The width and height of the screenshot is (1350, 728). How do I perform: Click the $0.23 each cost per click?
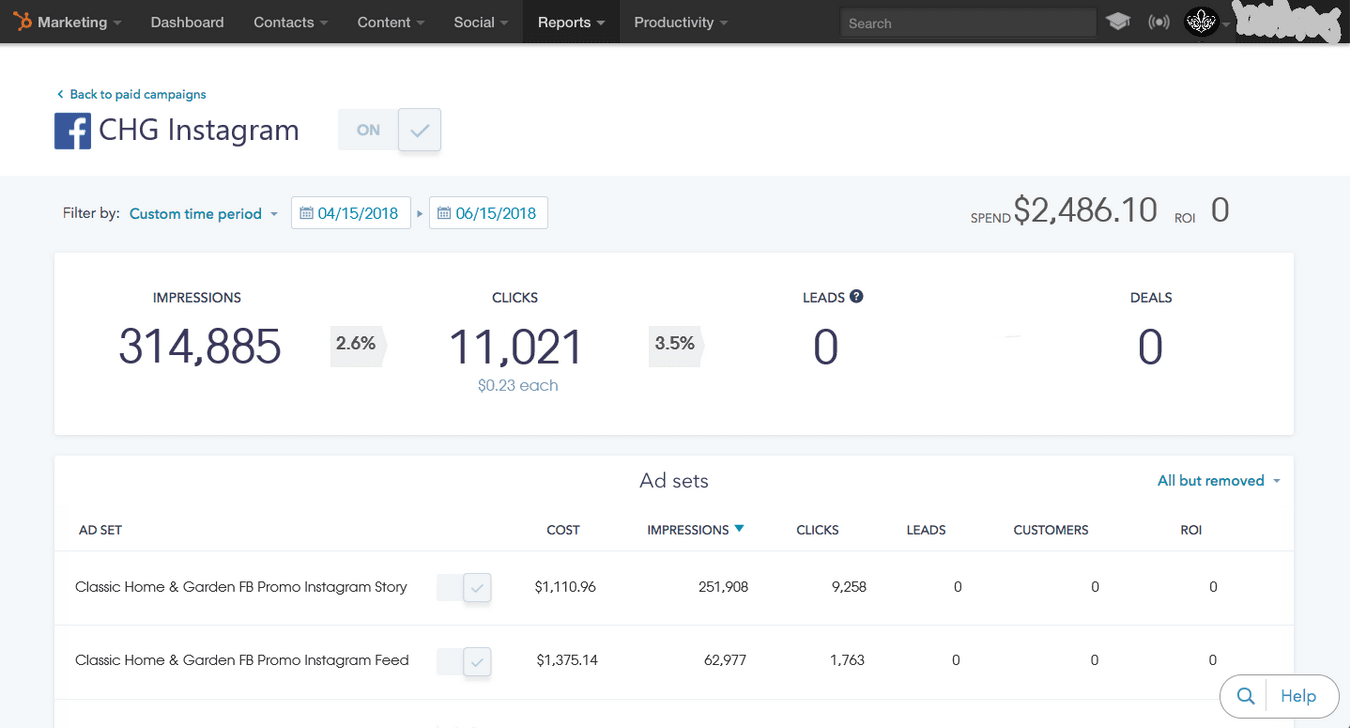coord(518,385)
